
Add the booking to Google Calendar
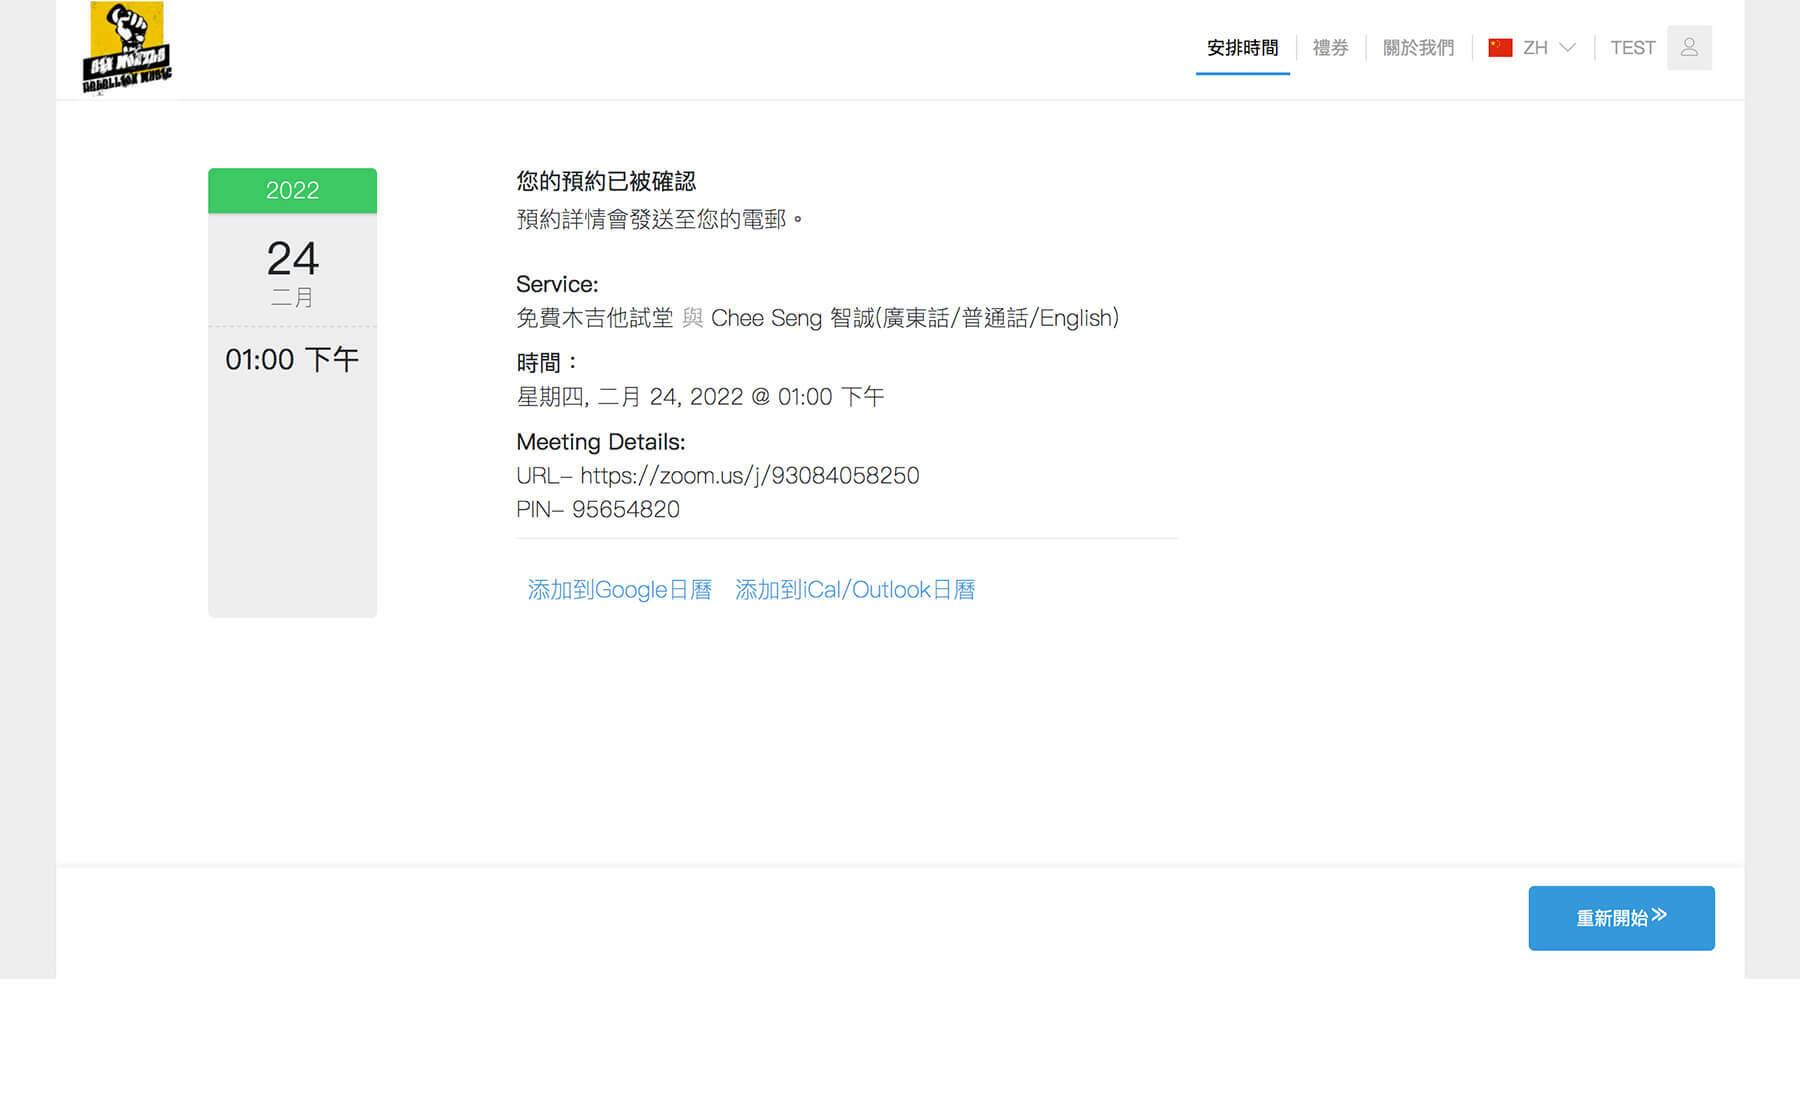(x=619, y=590)
